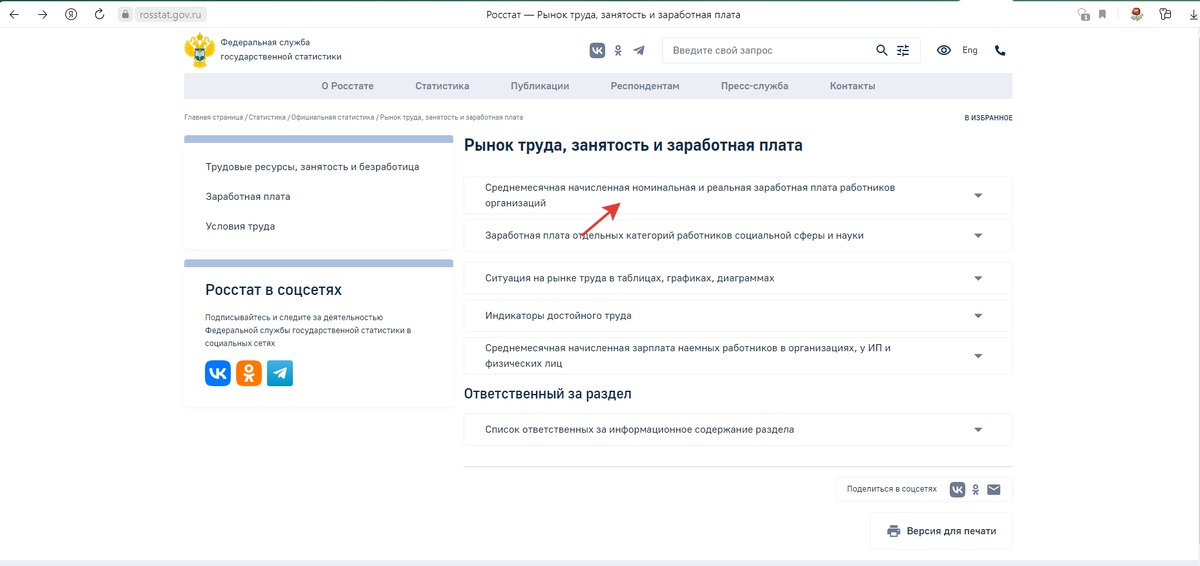Open the О Росстате menu
Viewport: 1200px width, 566px height.
(347, 86)
